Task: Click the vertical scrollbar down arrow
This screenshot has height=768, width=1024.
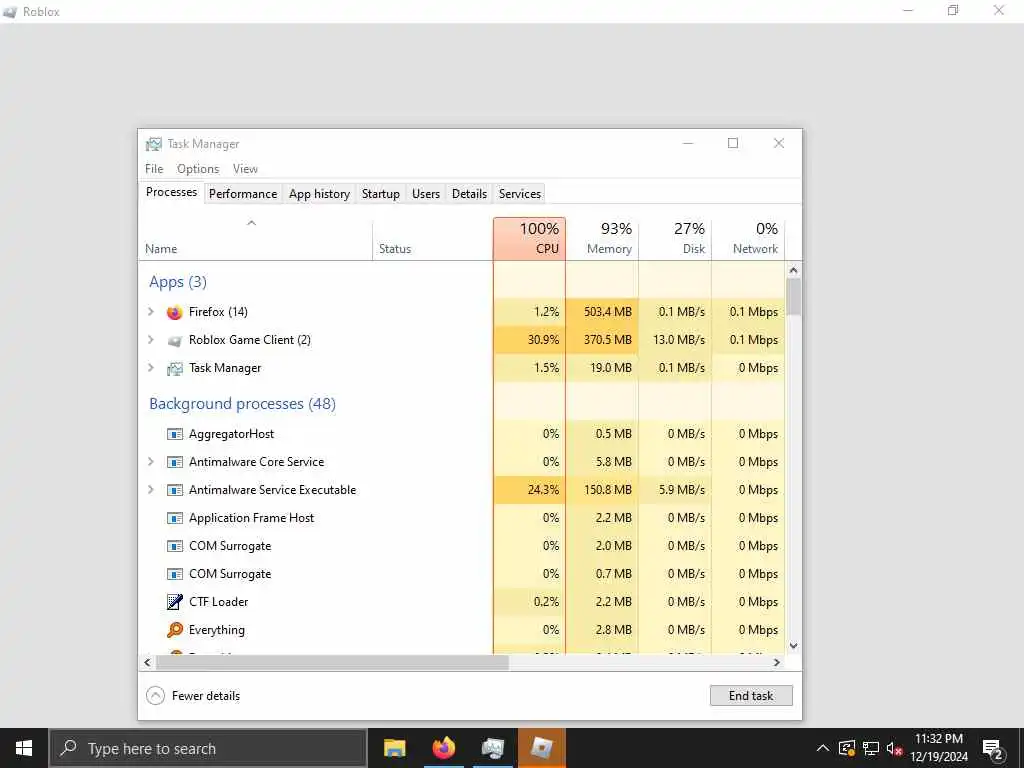Action: coord(793,646)
